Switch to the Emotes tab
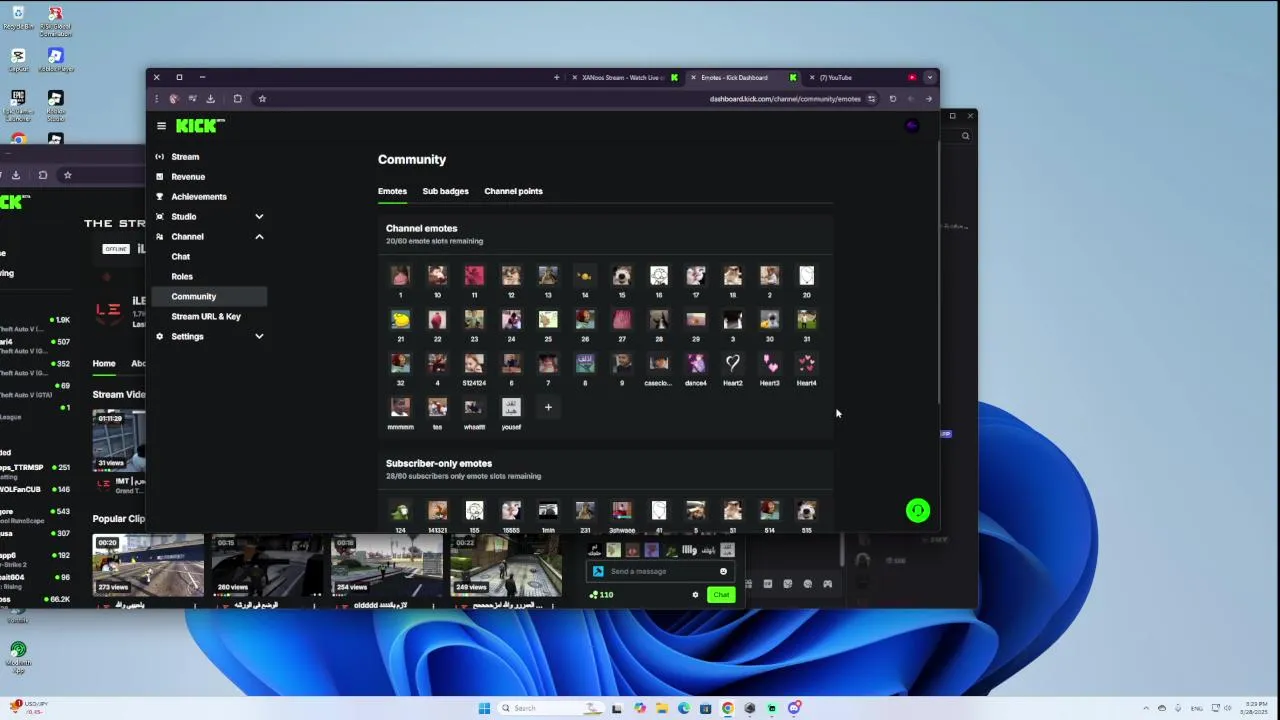 point(392,191)
